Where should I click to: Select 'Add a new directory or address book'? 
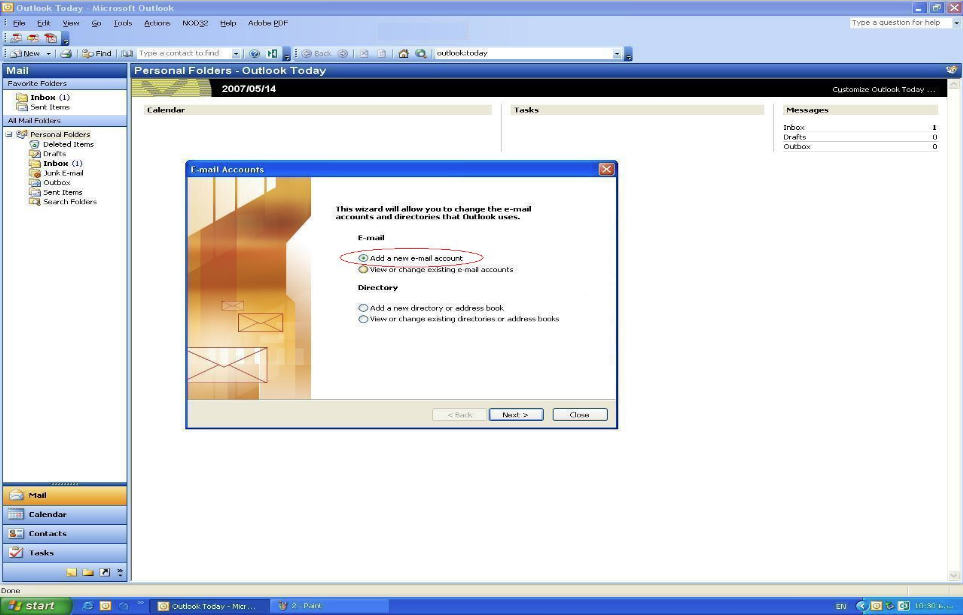364,308
